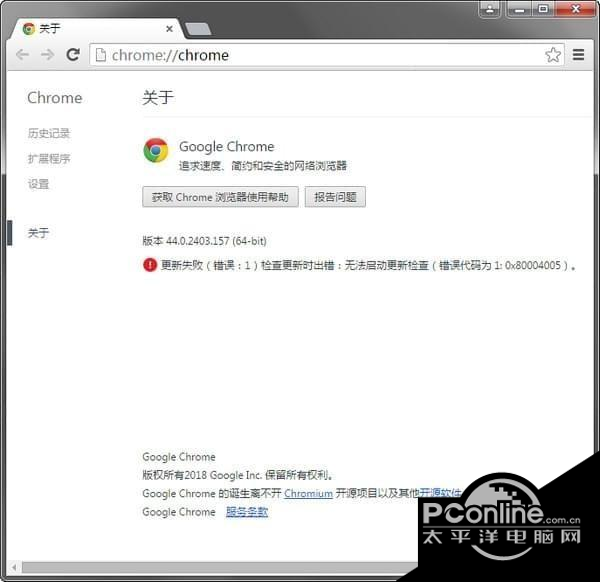This screenshot has height=582, width=600.
Task: Open 扩展程序 in the sidebar
Action: (49, 158)
